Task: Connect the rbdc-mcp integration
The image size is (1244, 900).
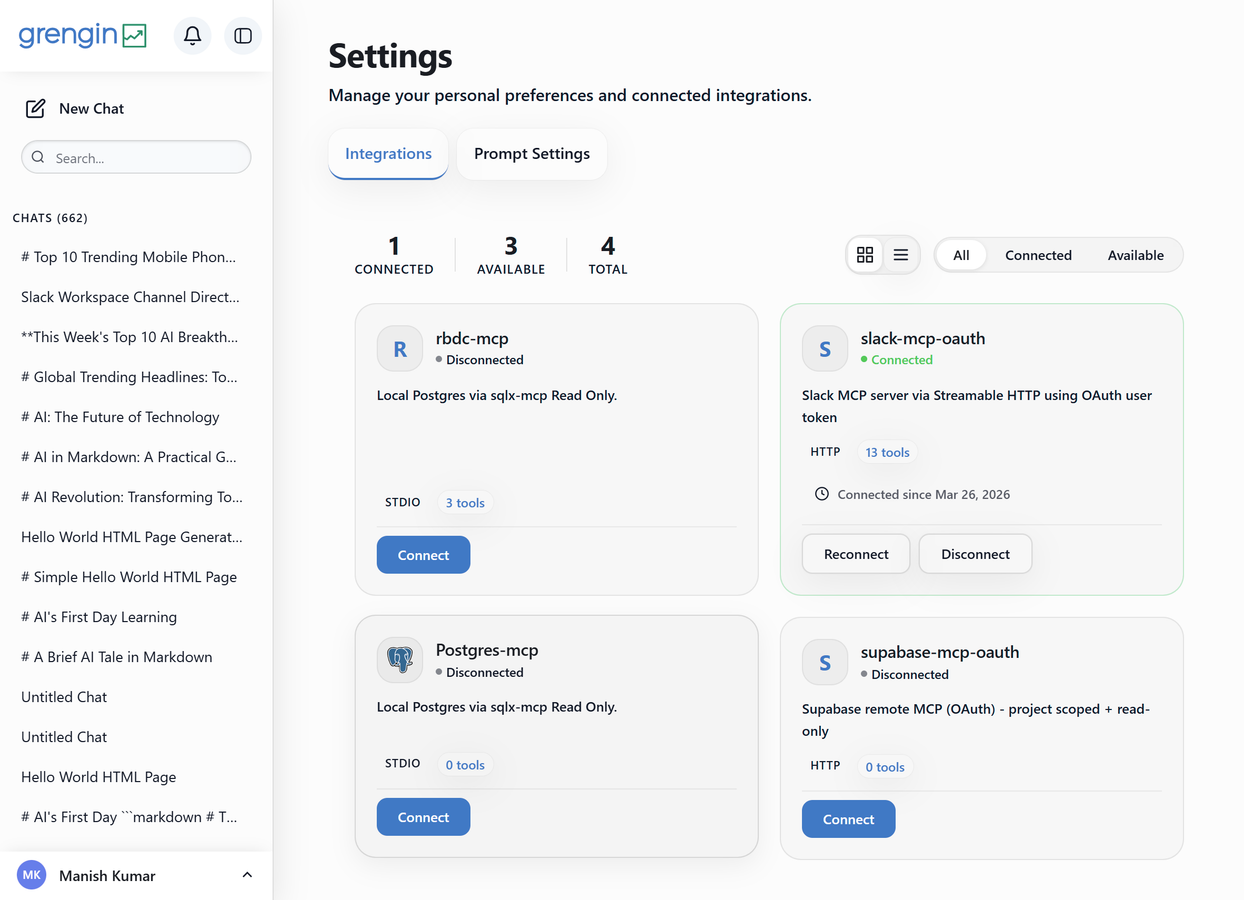Action: [423, 555]
